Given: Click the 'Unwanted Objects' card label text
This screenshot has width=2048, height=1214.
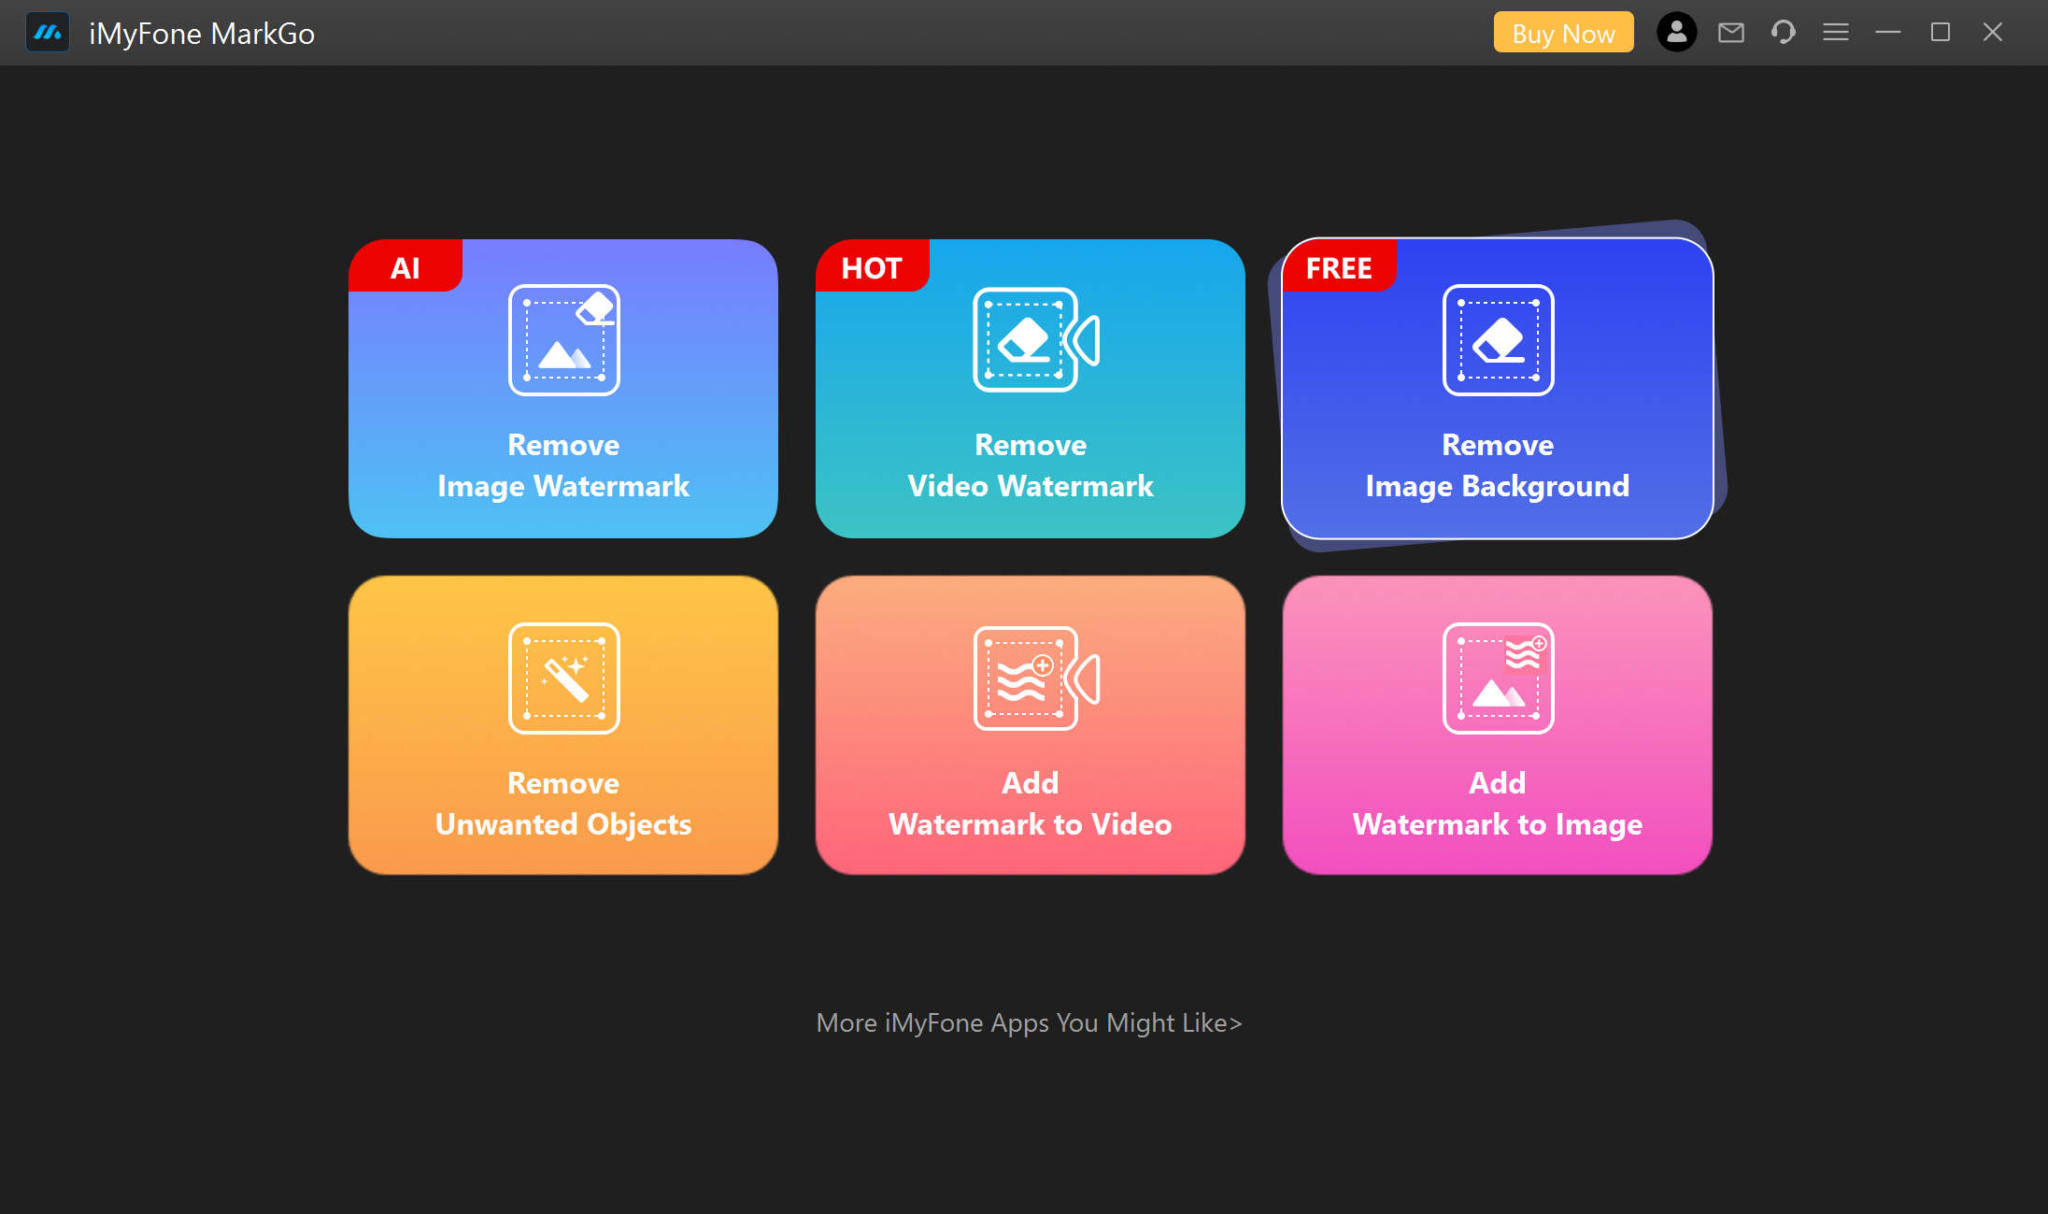Looking at the screenshot, I should point(563,824).
